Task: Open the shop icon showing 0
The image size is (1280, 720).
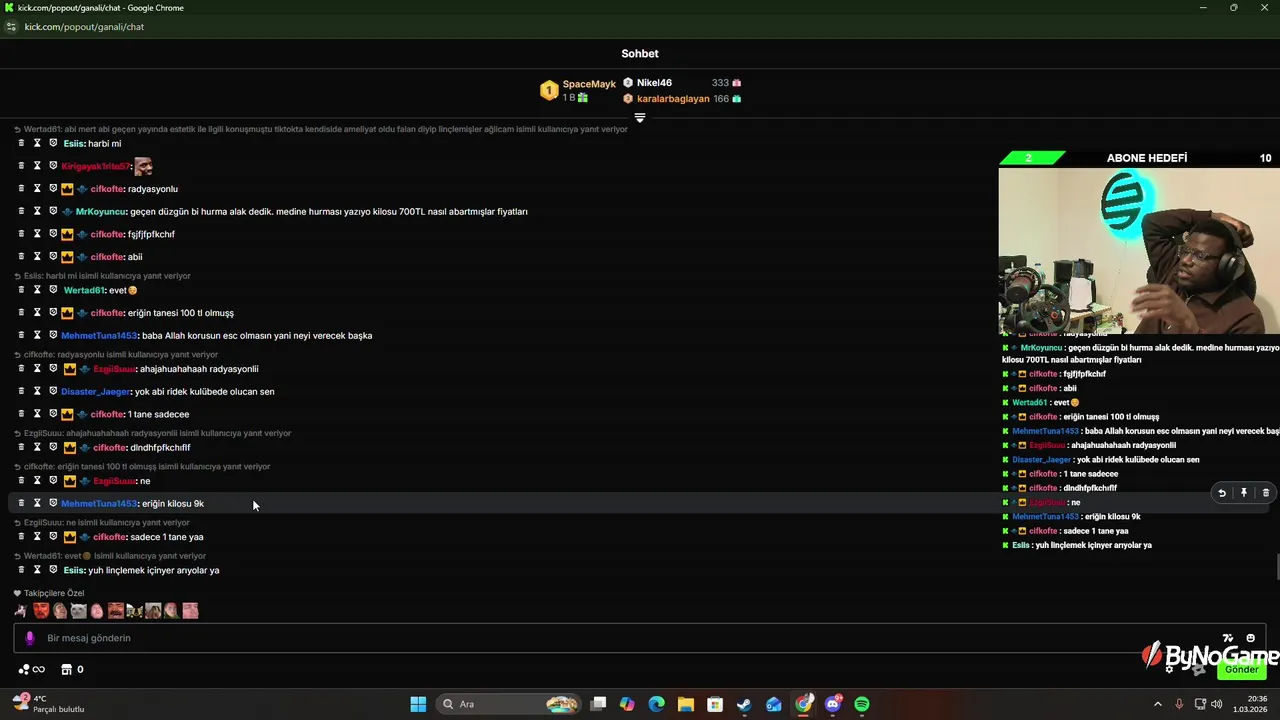Action: 72,669
